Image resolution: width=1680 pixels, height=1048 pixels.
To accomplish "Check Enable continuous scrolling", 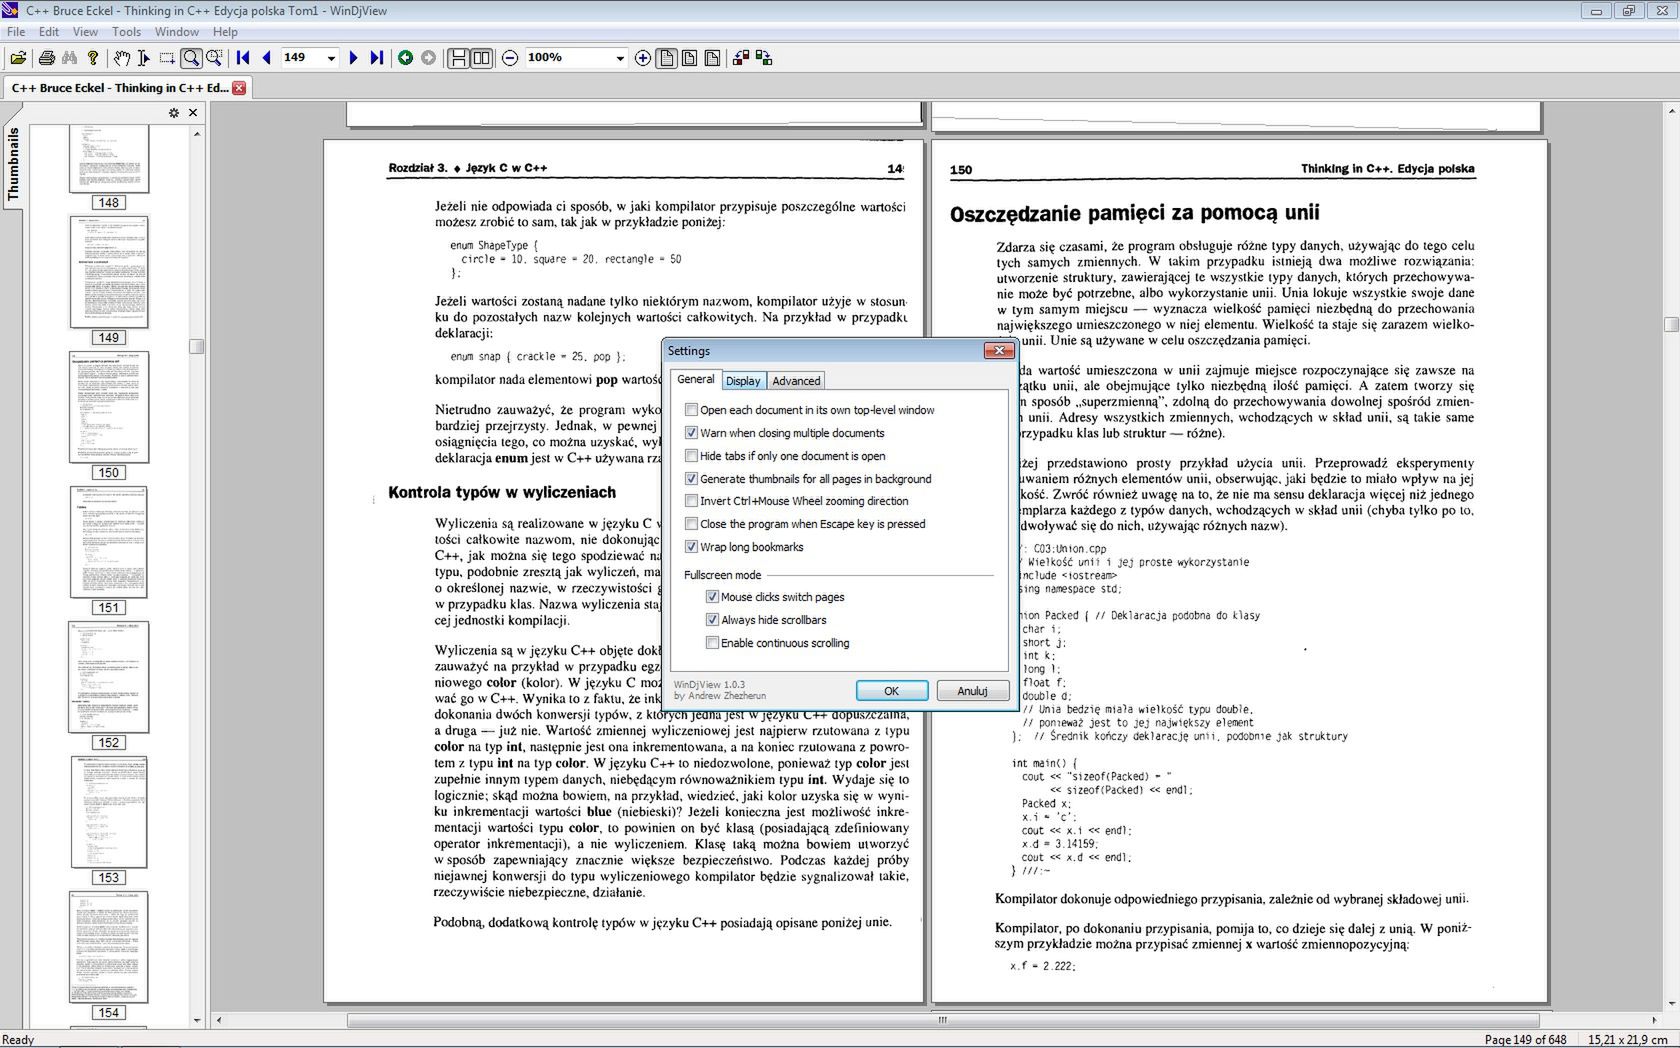I will tap(712, 643).
